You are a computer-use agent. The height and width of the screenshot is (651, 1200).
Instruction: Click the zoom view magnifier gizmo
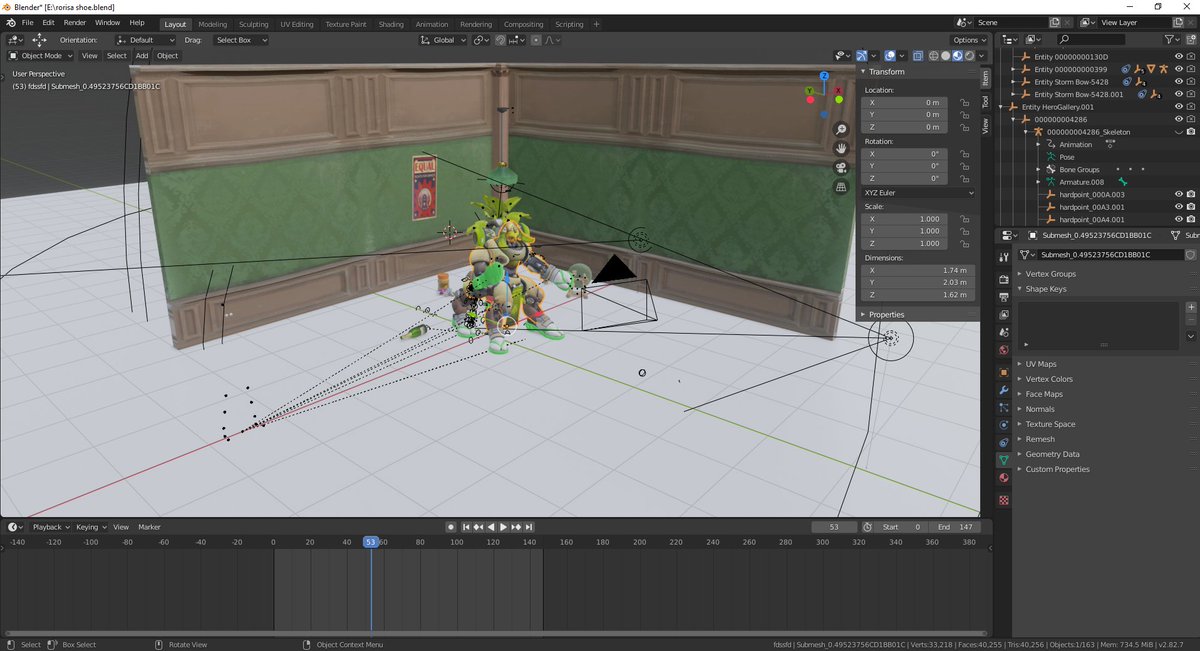(841, 130)
